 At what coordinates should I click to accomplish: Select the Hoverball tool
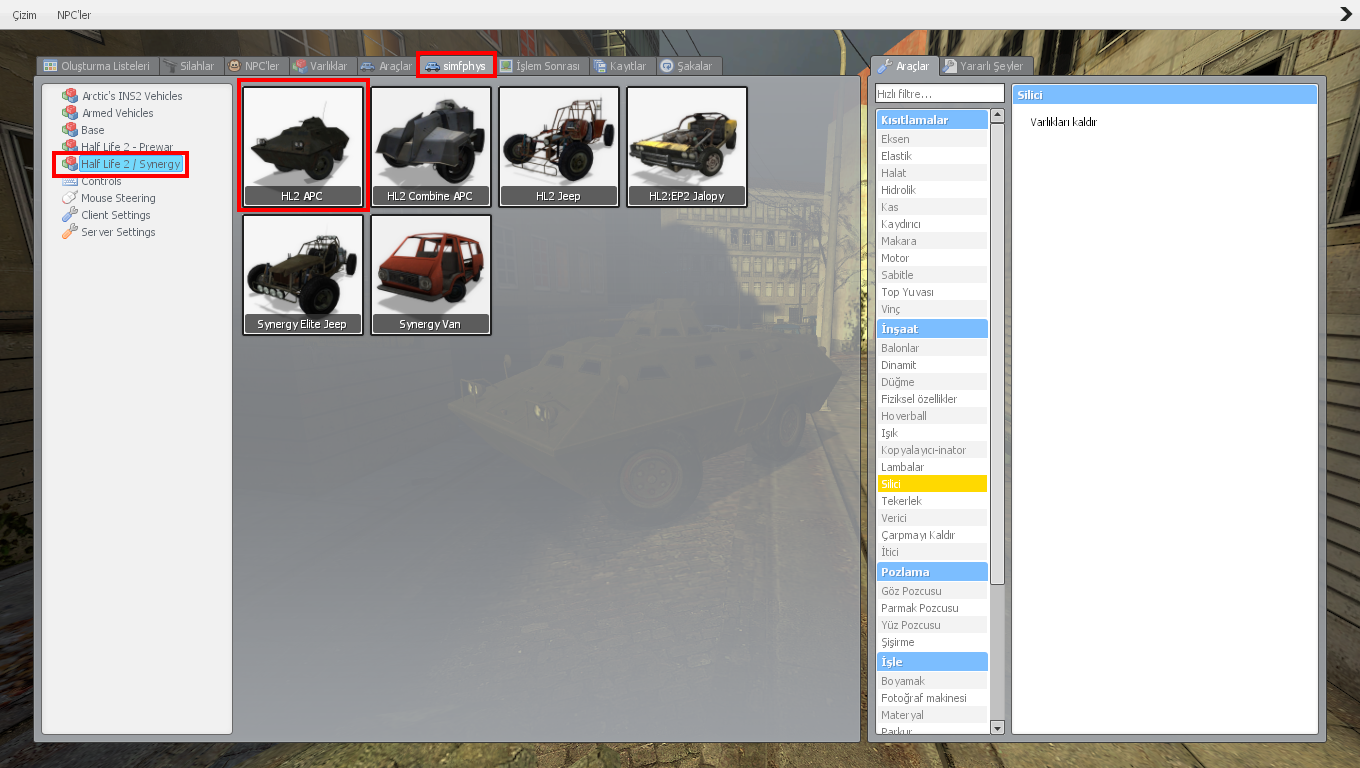click(932, 416)
